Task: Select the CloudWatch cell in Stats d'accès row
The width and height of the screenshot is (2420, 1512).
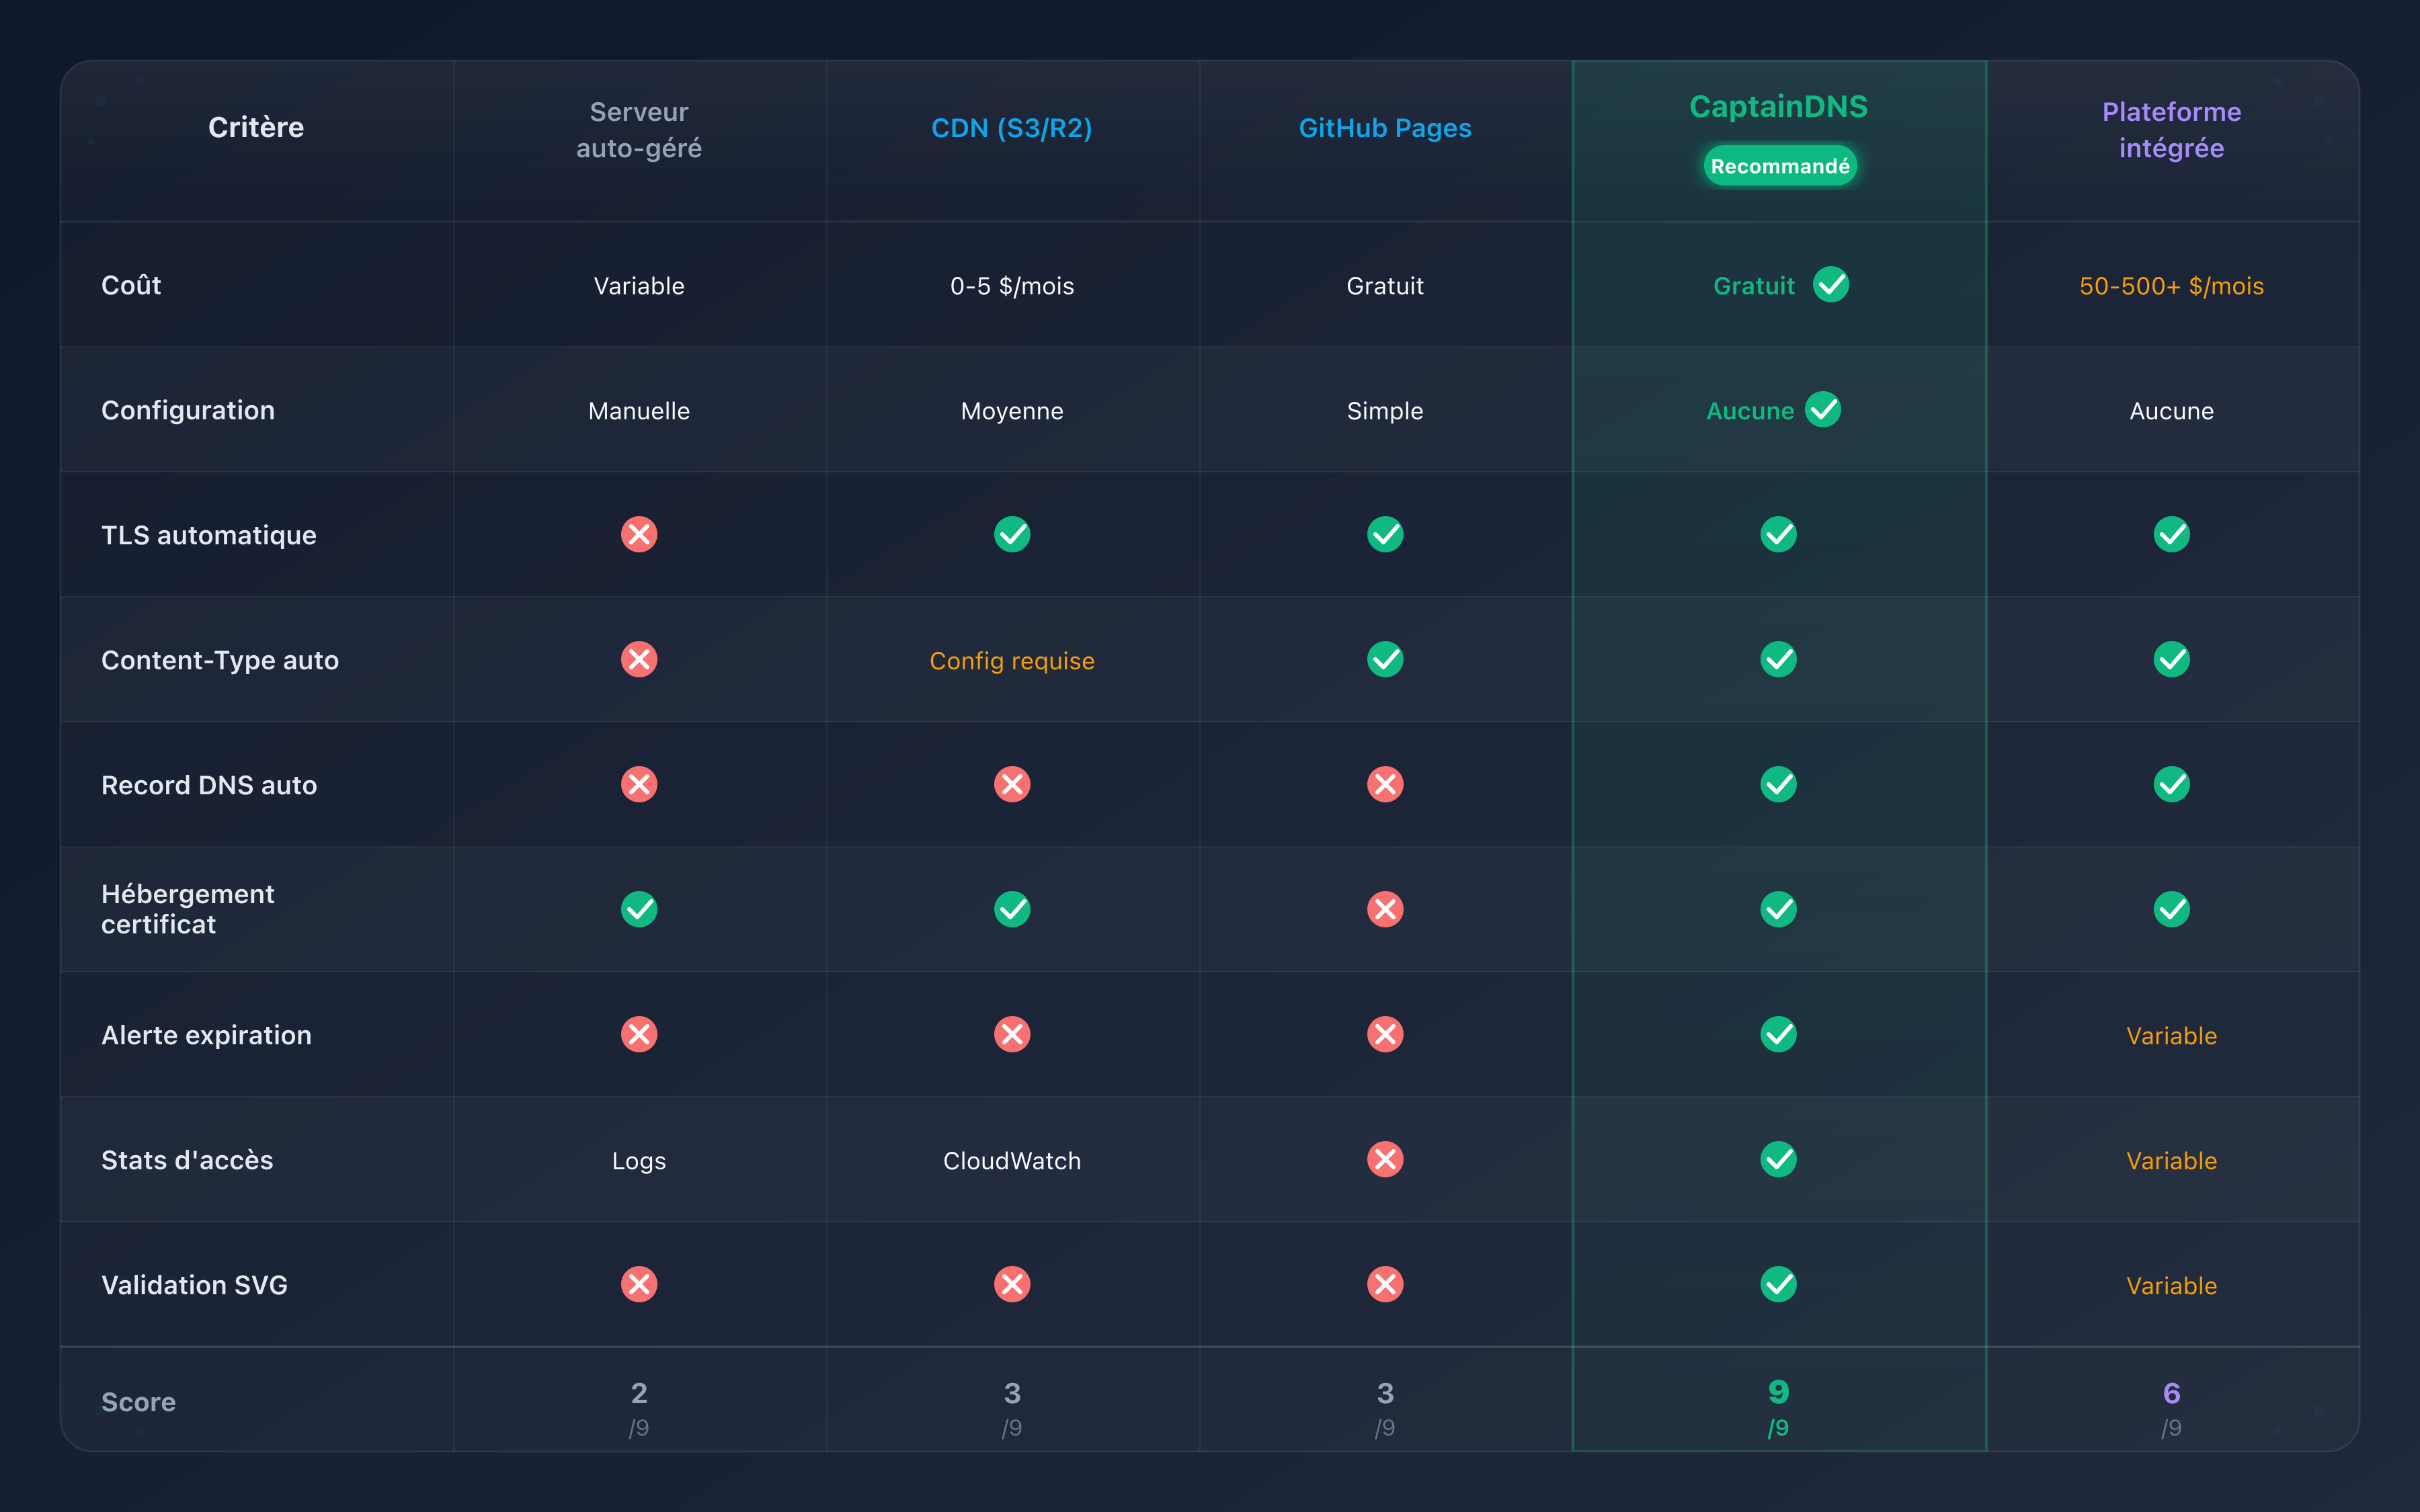Action: [x=1012, y=1160]
